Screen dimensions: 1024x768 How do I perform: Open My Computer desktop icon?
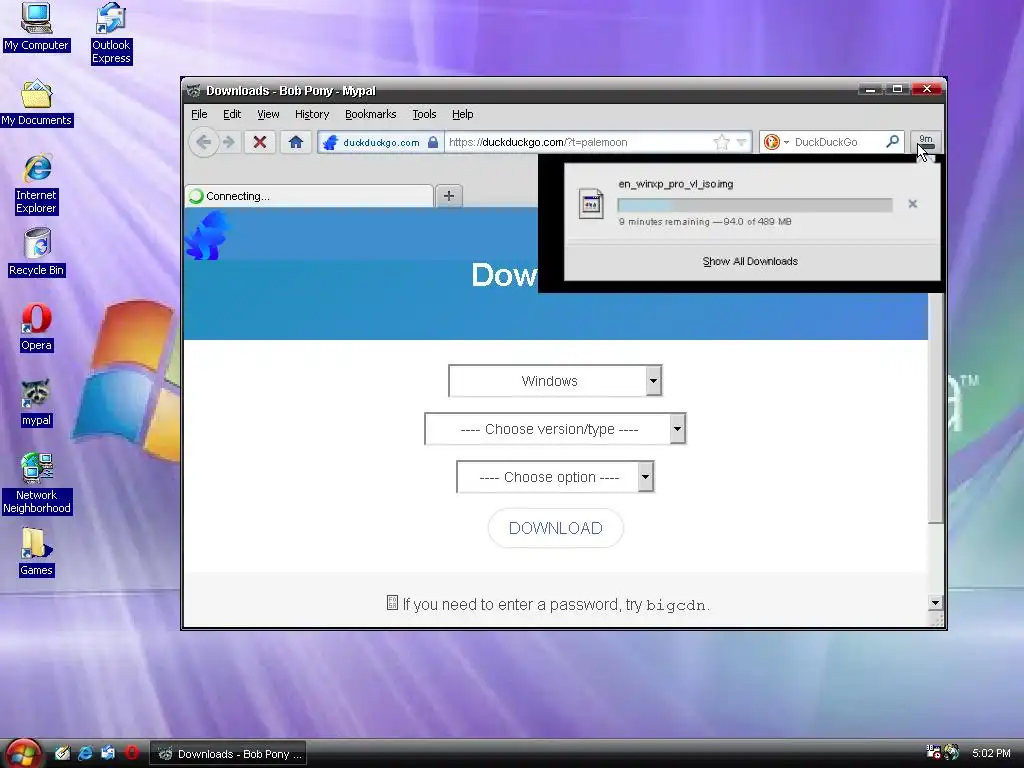[36, 26]
